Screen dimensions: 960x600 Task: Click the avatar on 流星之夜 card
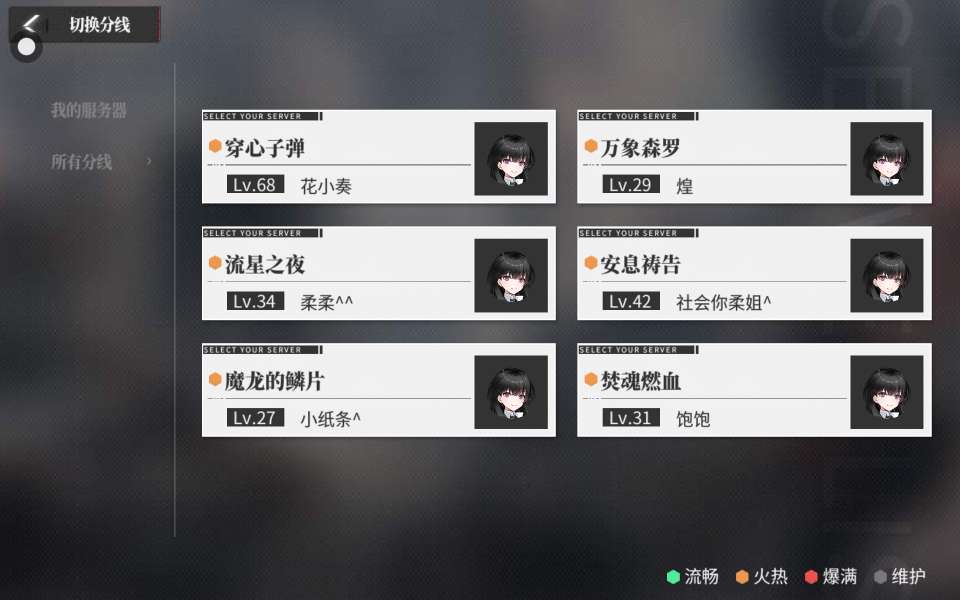click(x=511, y=276)
